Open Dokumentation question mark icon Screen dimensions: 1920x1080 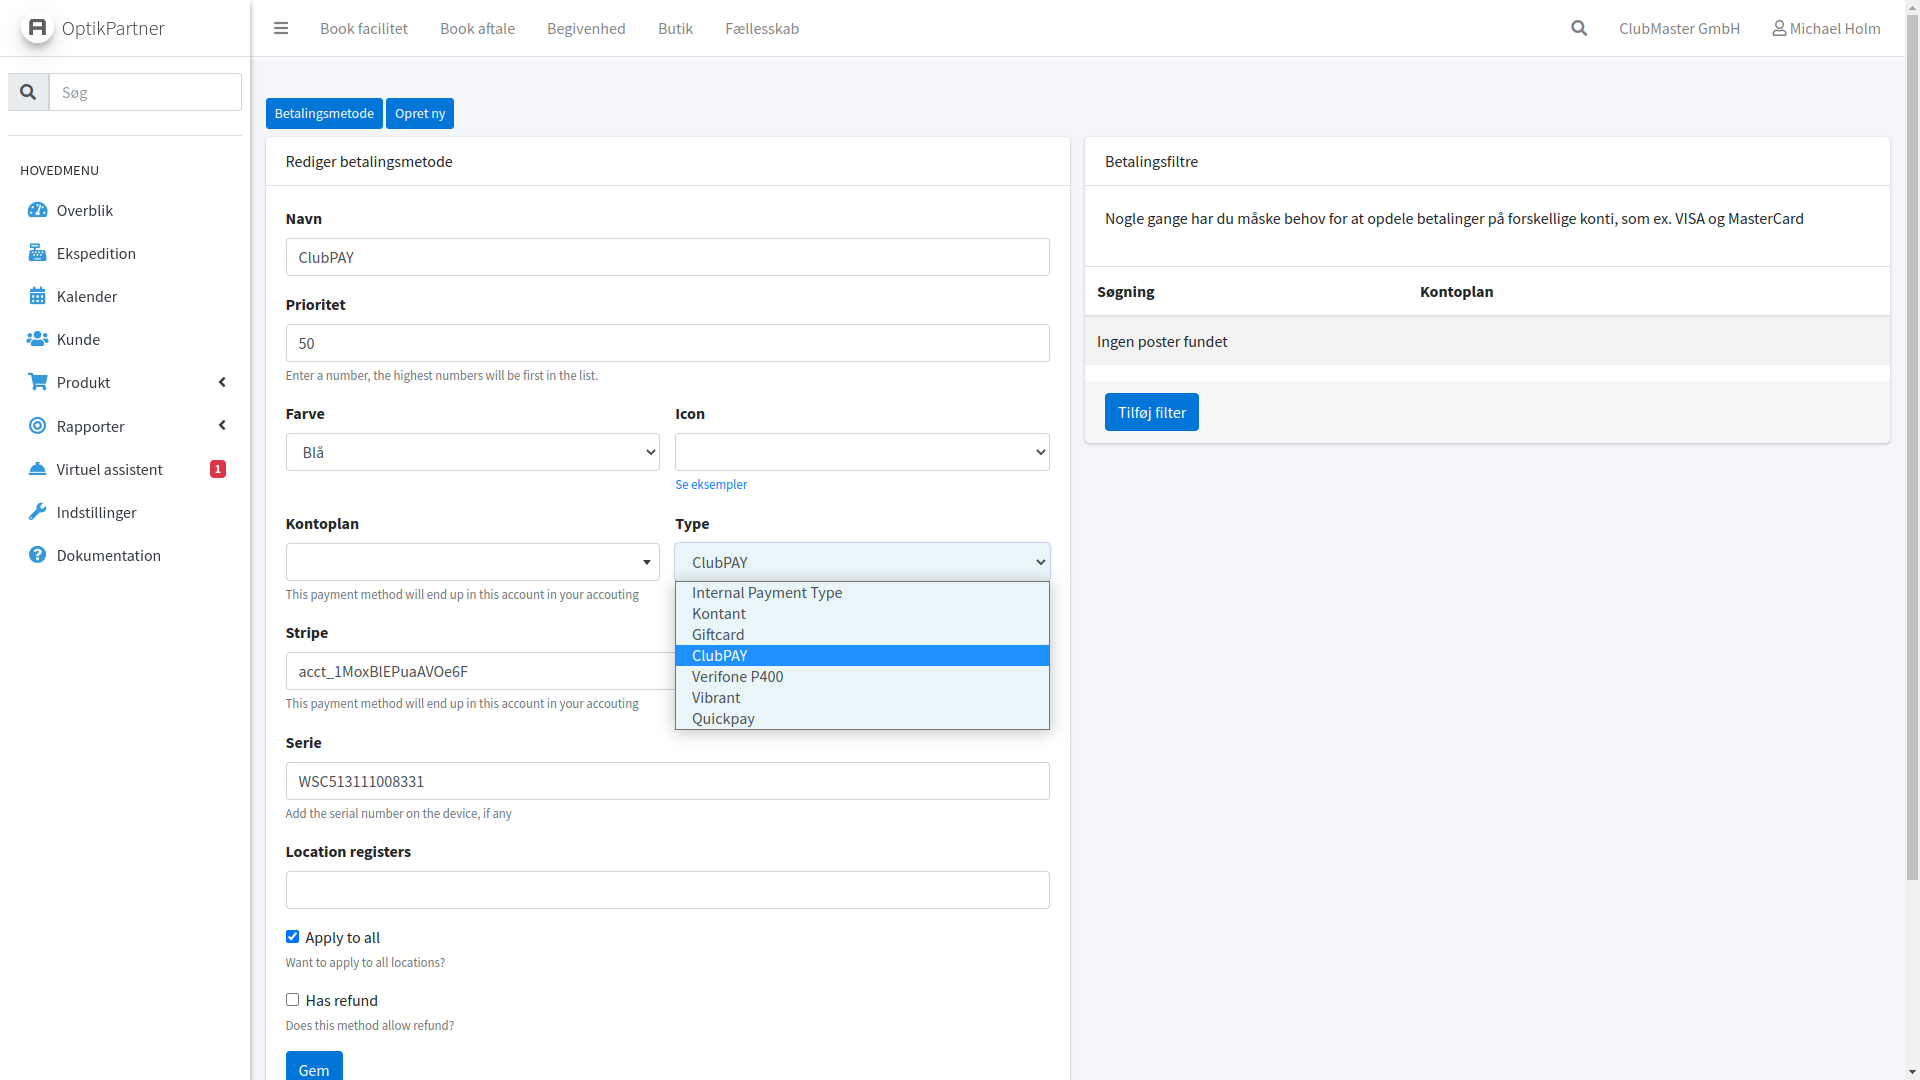[37, 555]
